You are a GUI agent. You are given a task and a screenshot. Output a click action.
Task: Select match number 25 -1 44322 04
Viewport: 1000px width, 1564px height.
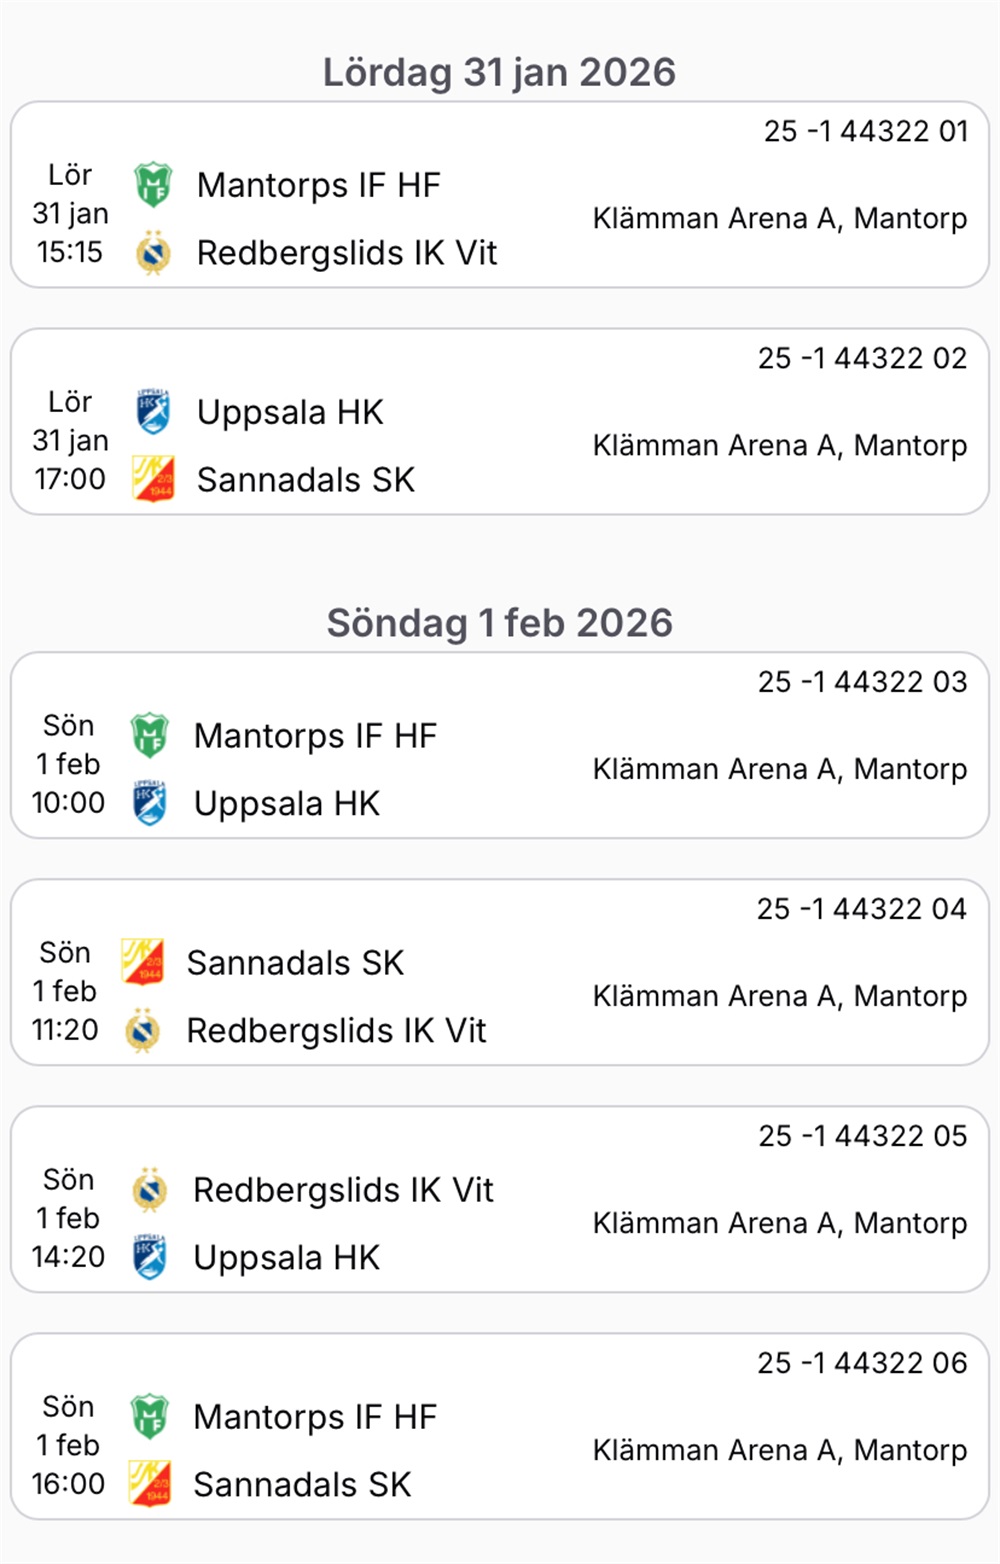click(861, 908)
